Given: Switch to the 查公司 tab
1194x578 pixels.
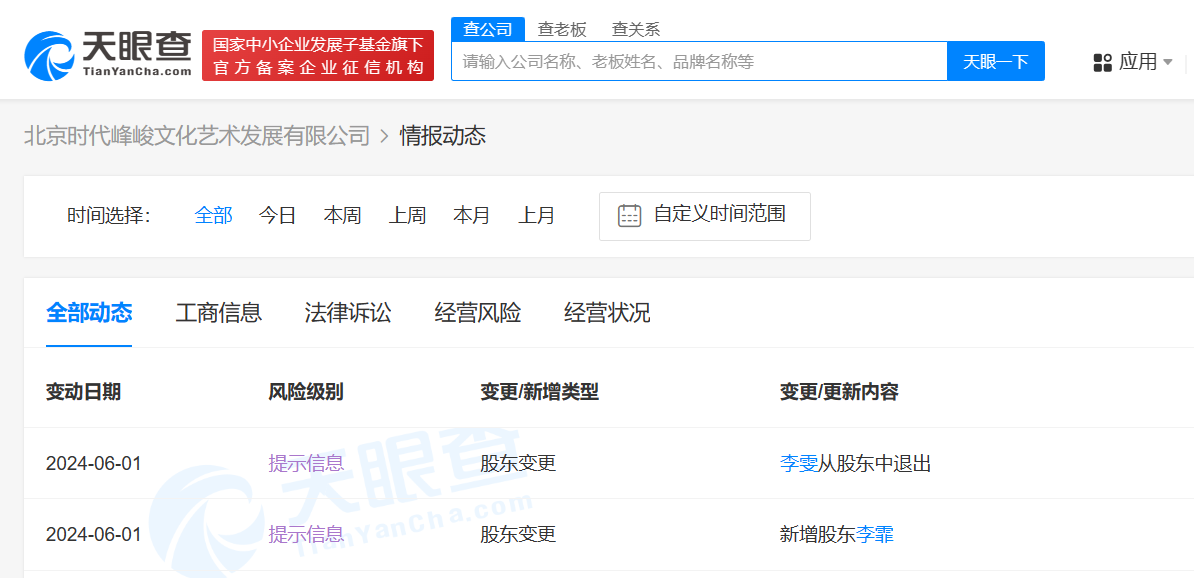Looking at the screenshot, I should (489, 29).
